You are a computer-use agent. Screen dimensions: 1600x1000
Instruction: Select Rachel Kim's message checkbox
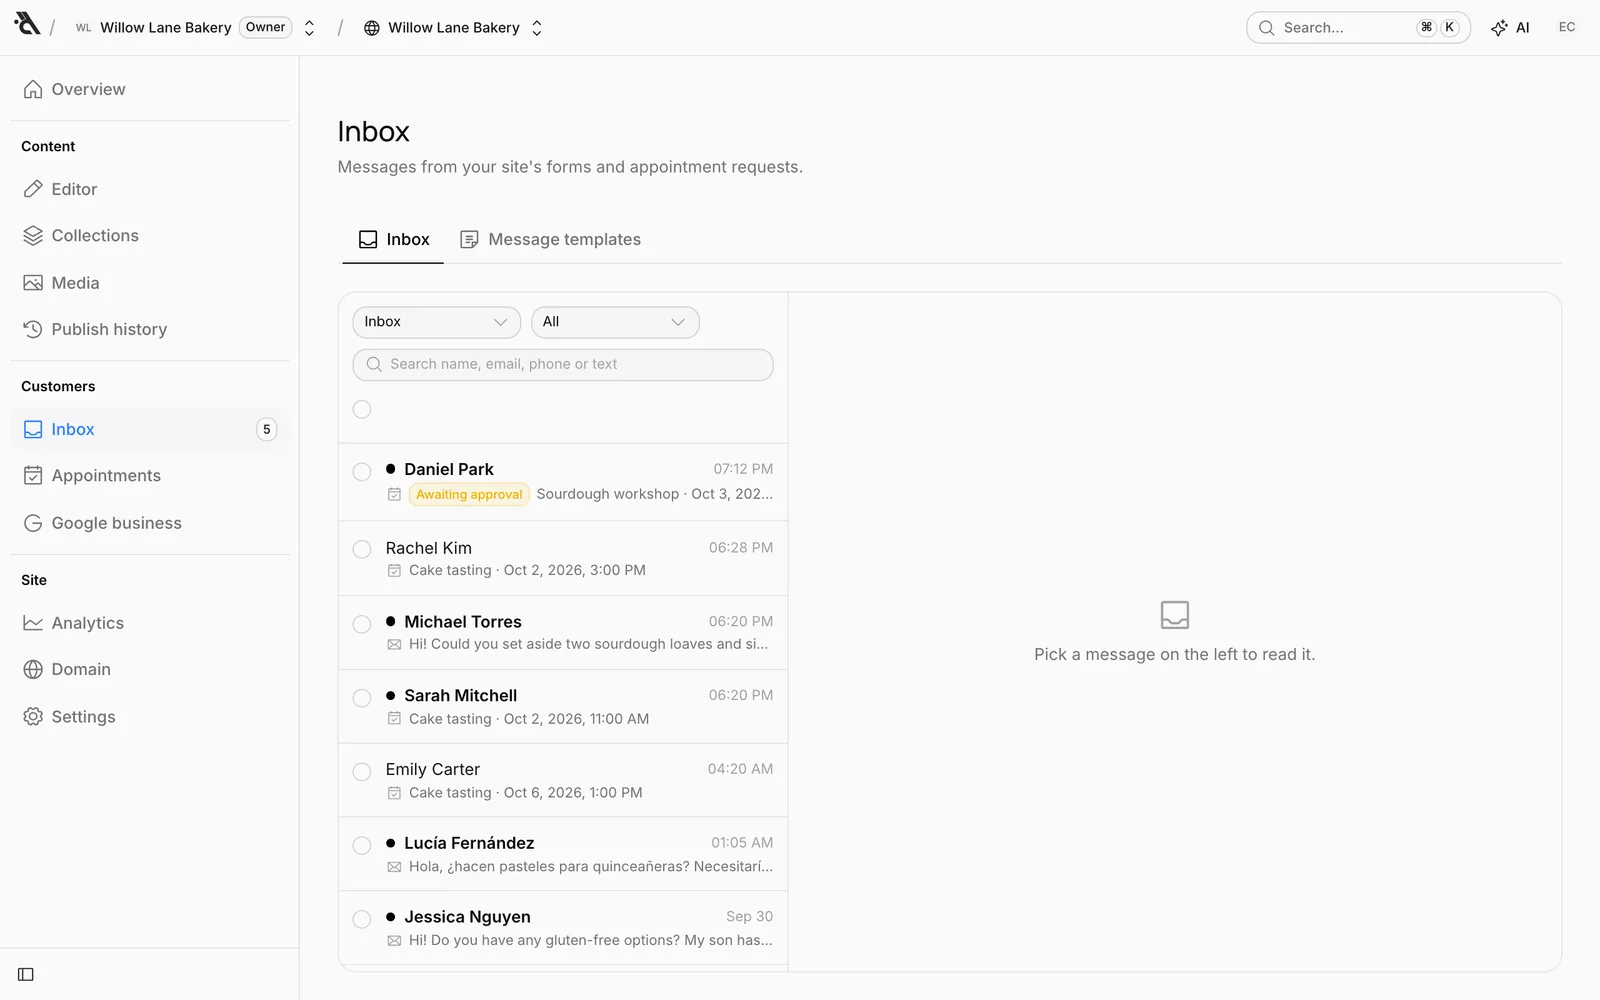coord(362,549)
